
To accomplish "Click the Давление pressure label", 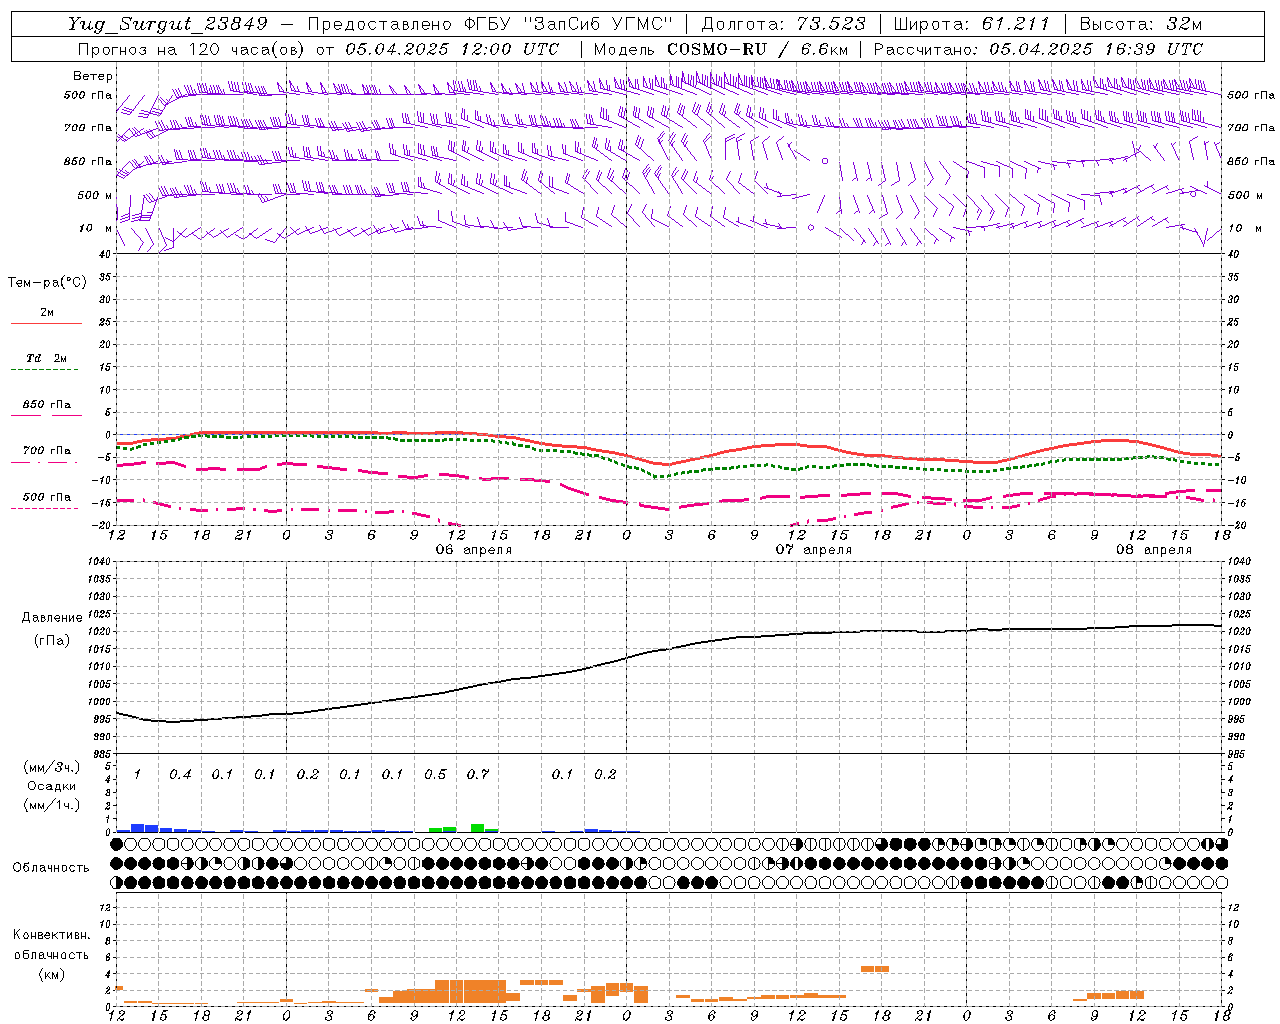I will coord(52,618).
